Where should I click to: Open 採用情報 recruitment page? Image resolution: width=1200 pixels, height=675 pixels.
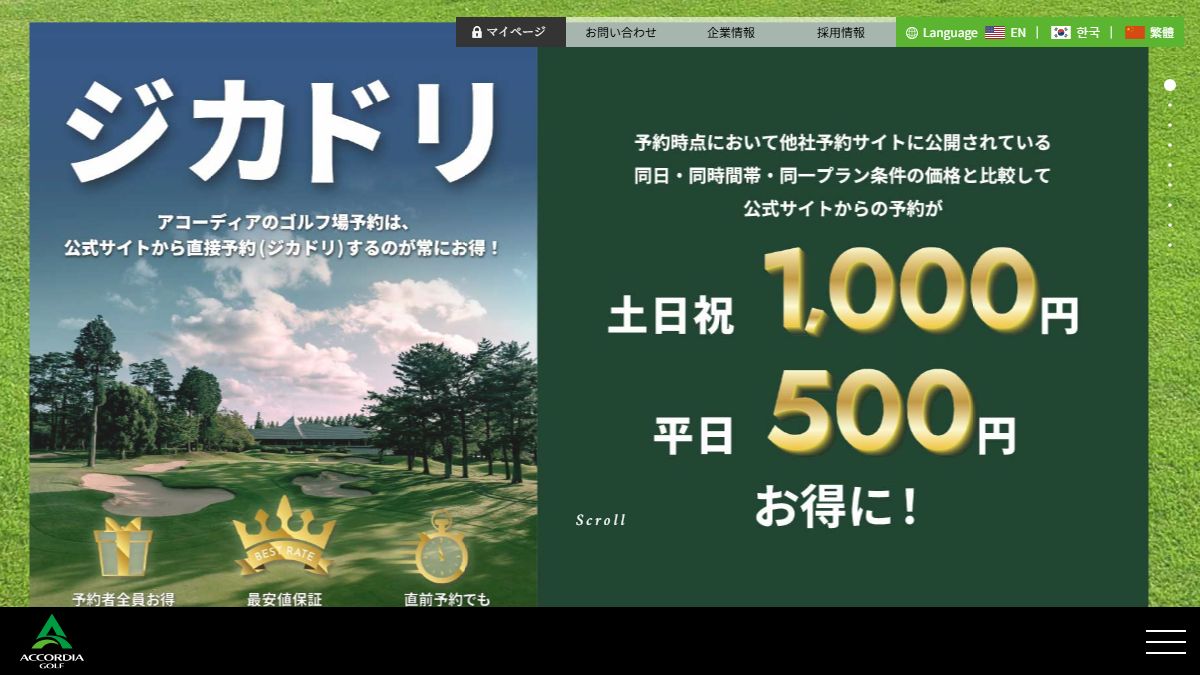pyautogui.click(x=841, y=32)
